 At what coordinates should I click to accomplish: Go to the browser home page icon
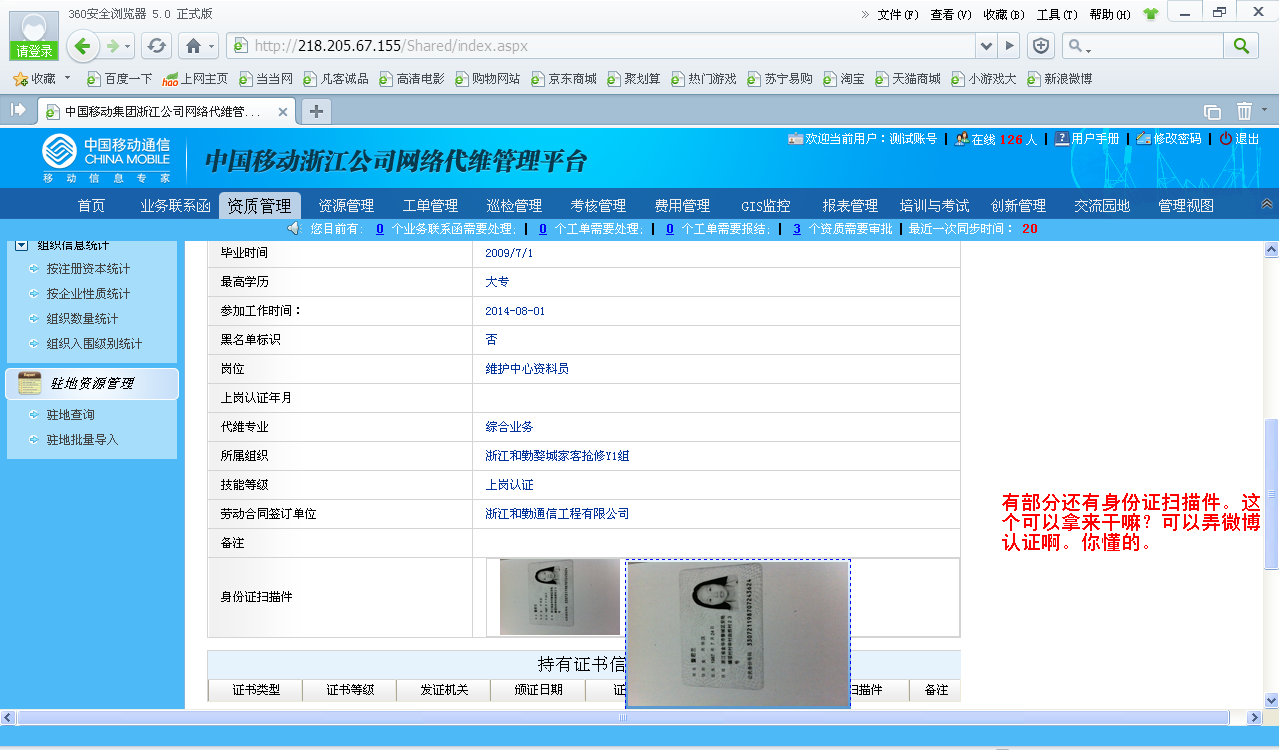pos(193,46)
